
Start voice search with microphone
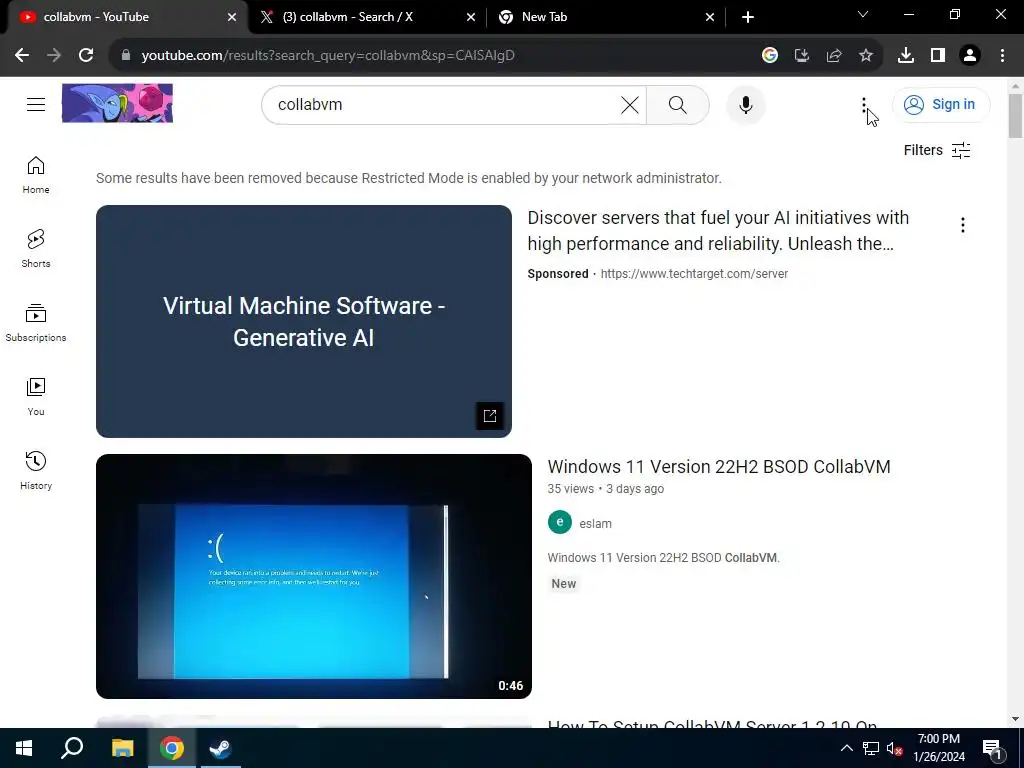(x=746, y=104)
